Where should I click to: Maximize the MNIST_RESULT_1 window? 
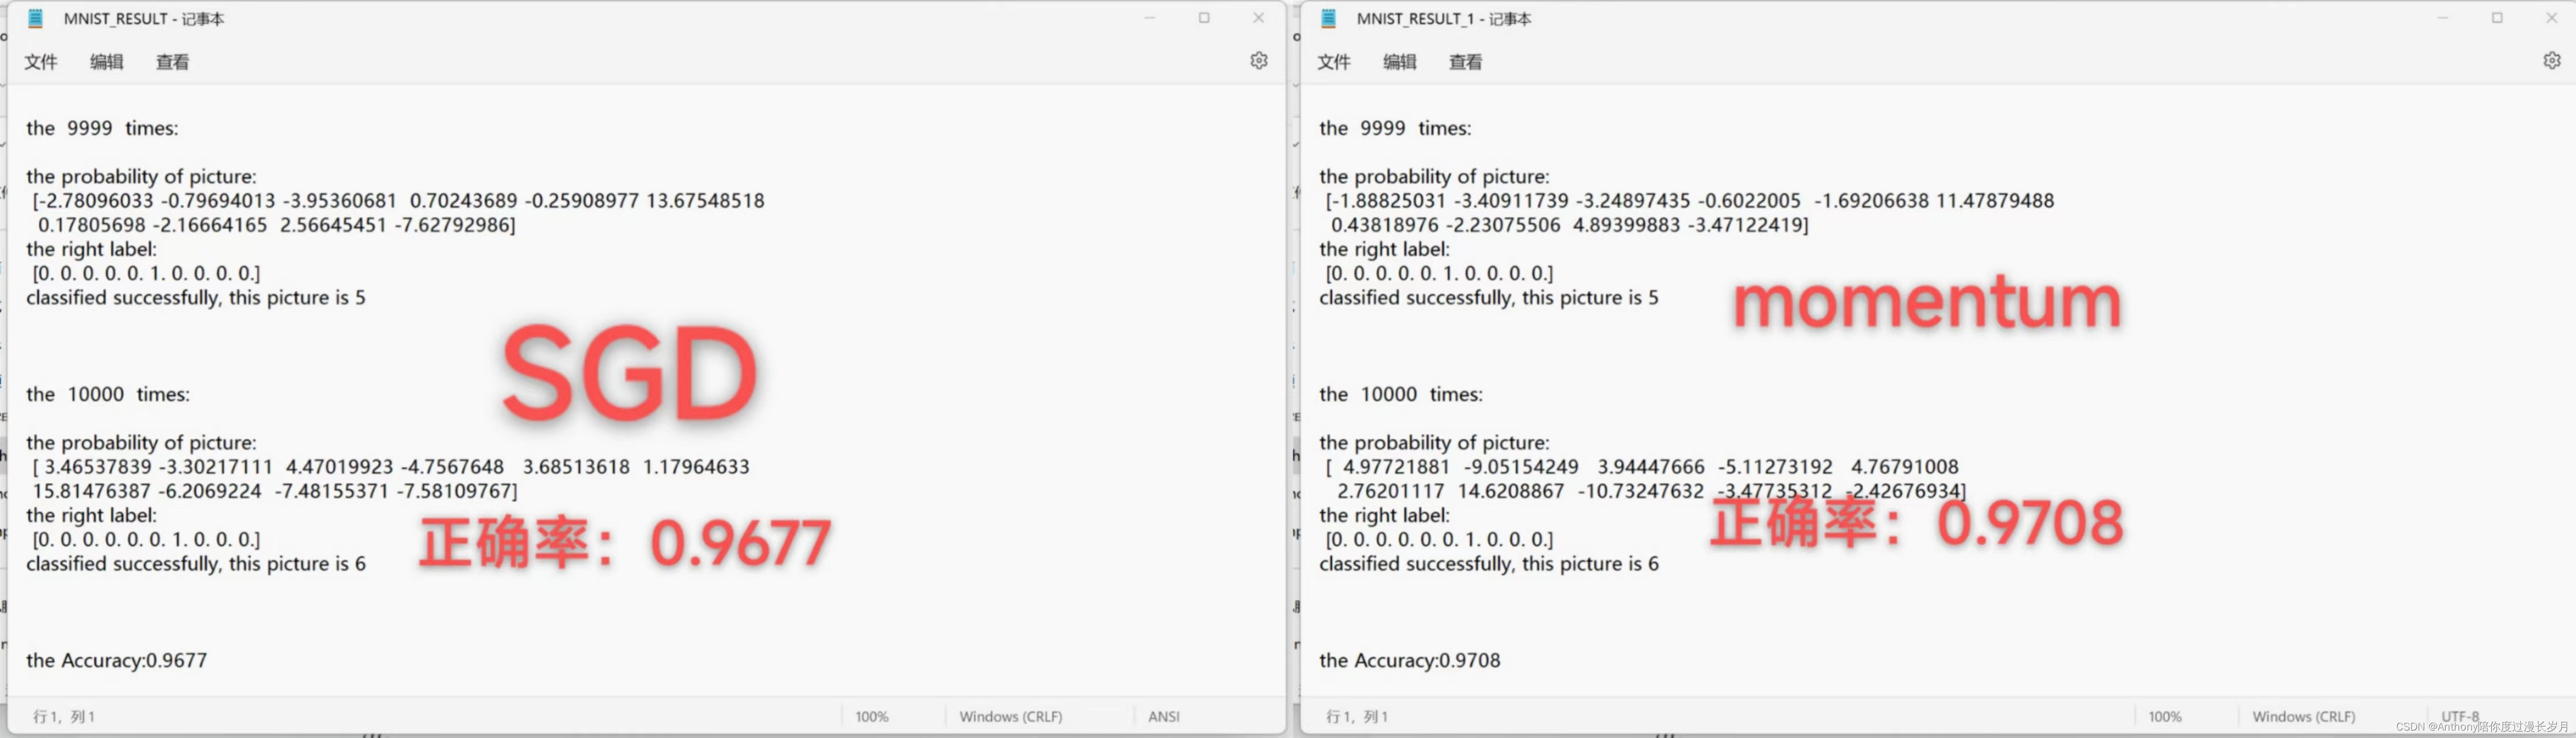(2497, 18)
